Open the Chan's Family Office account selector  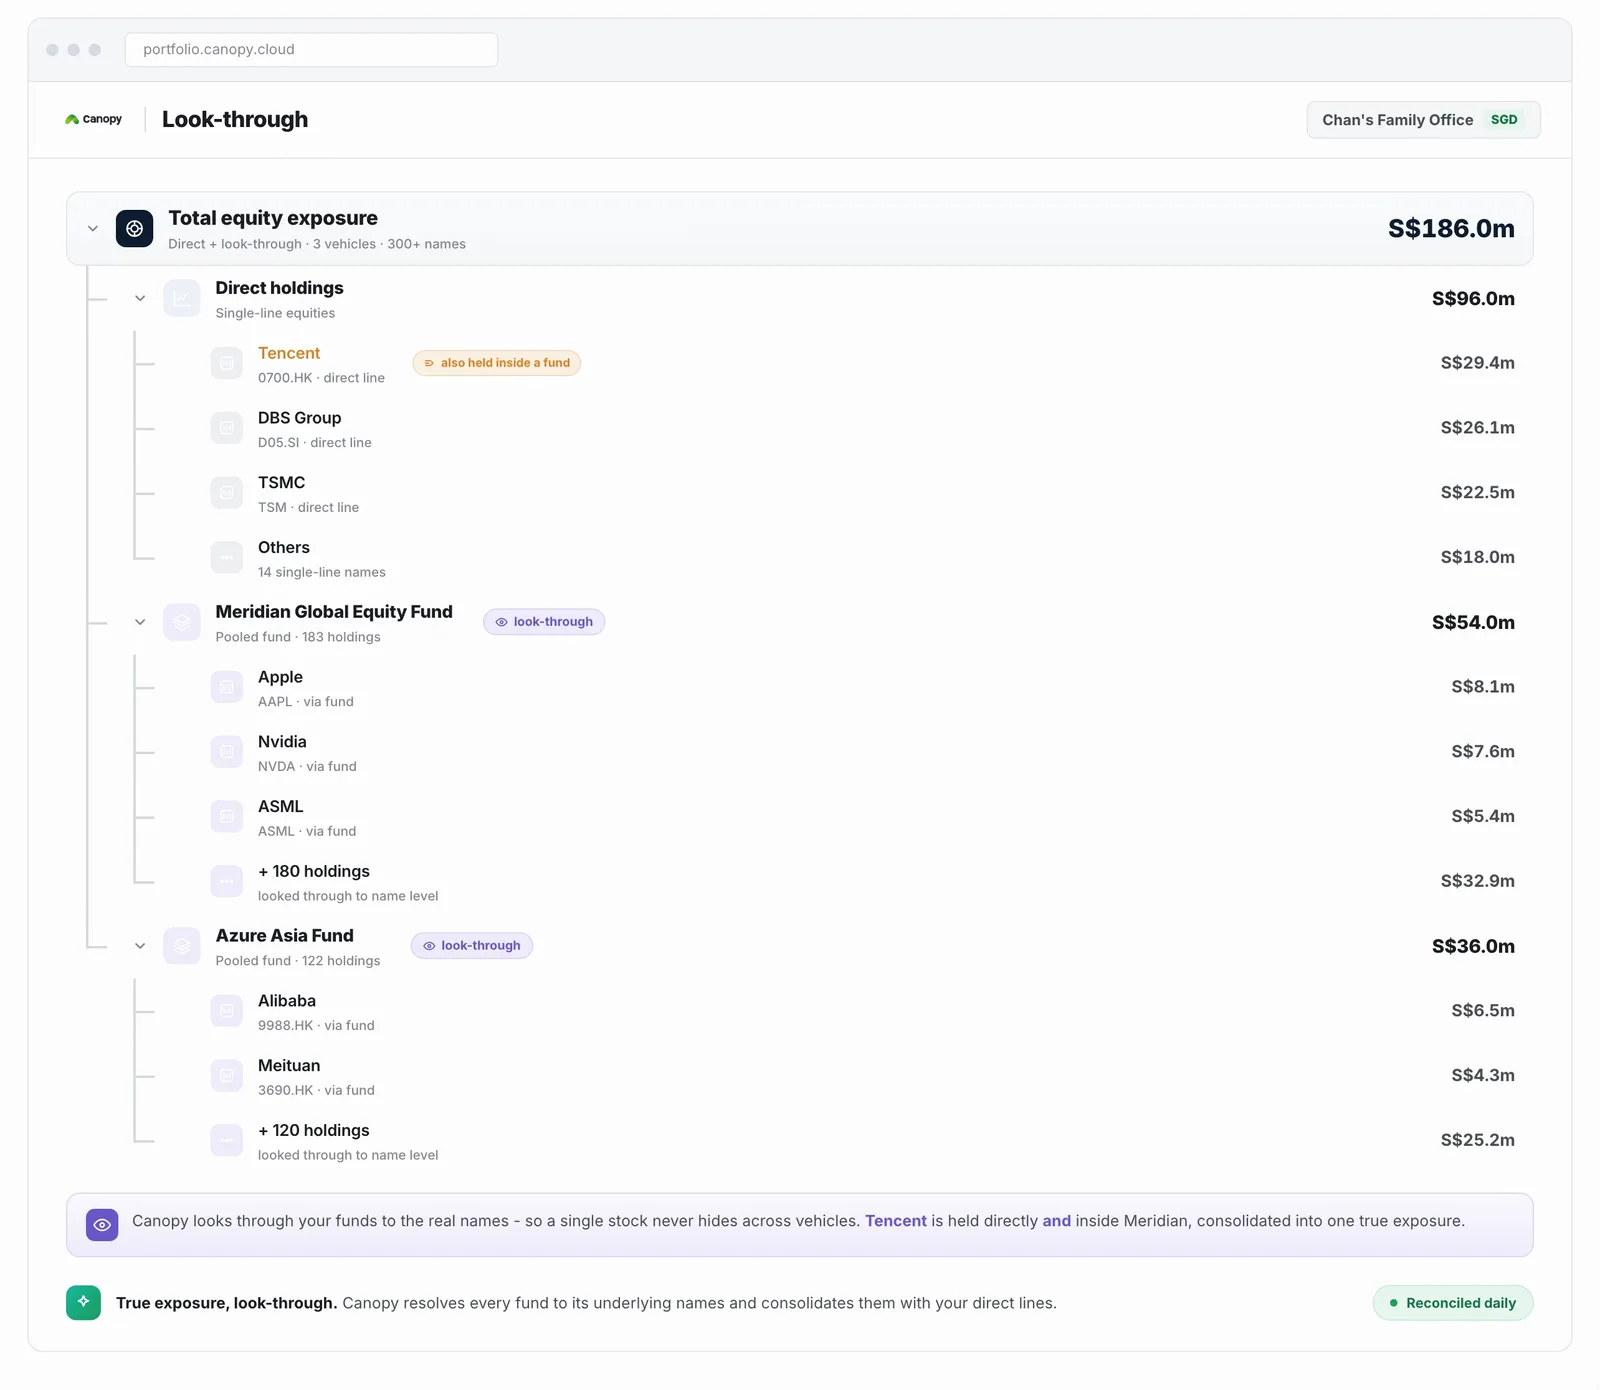1423,120
